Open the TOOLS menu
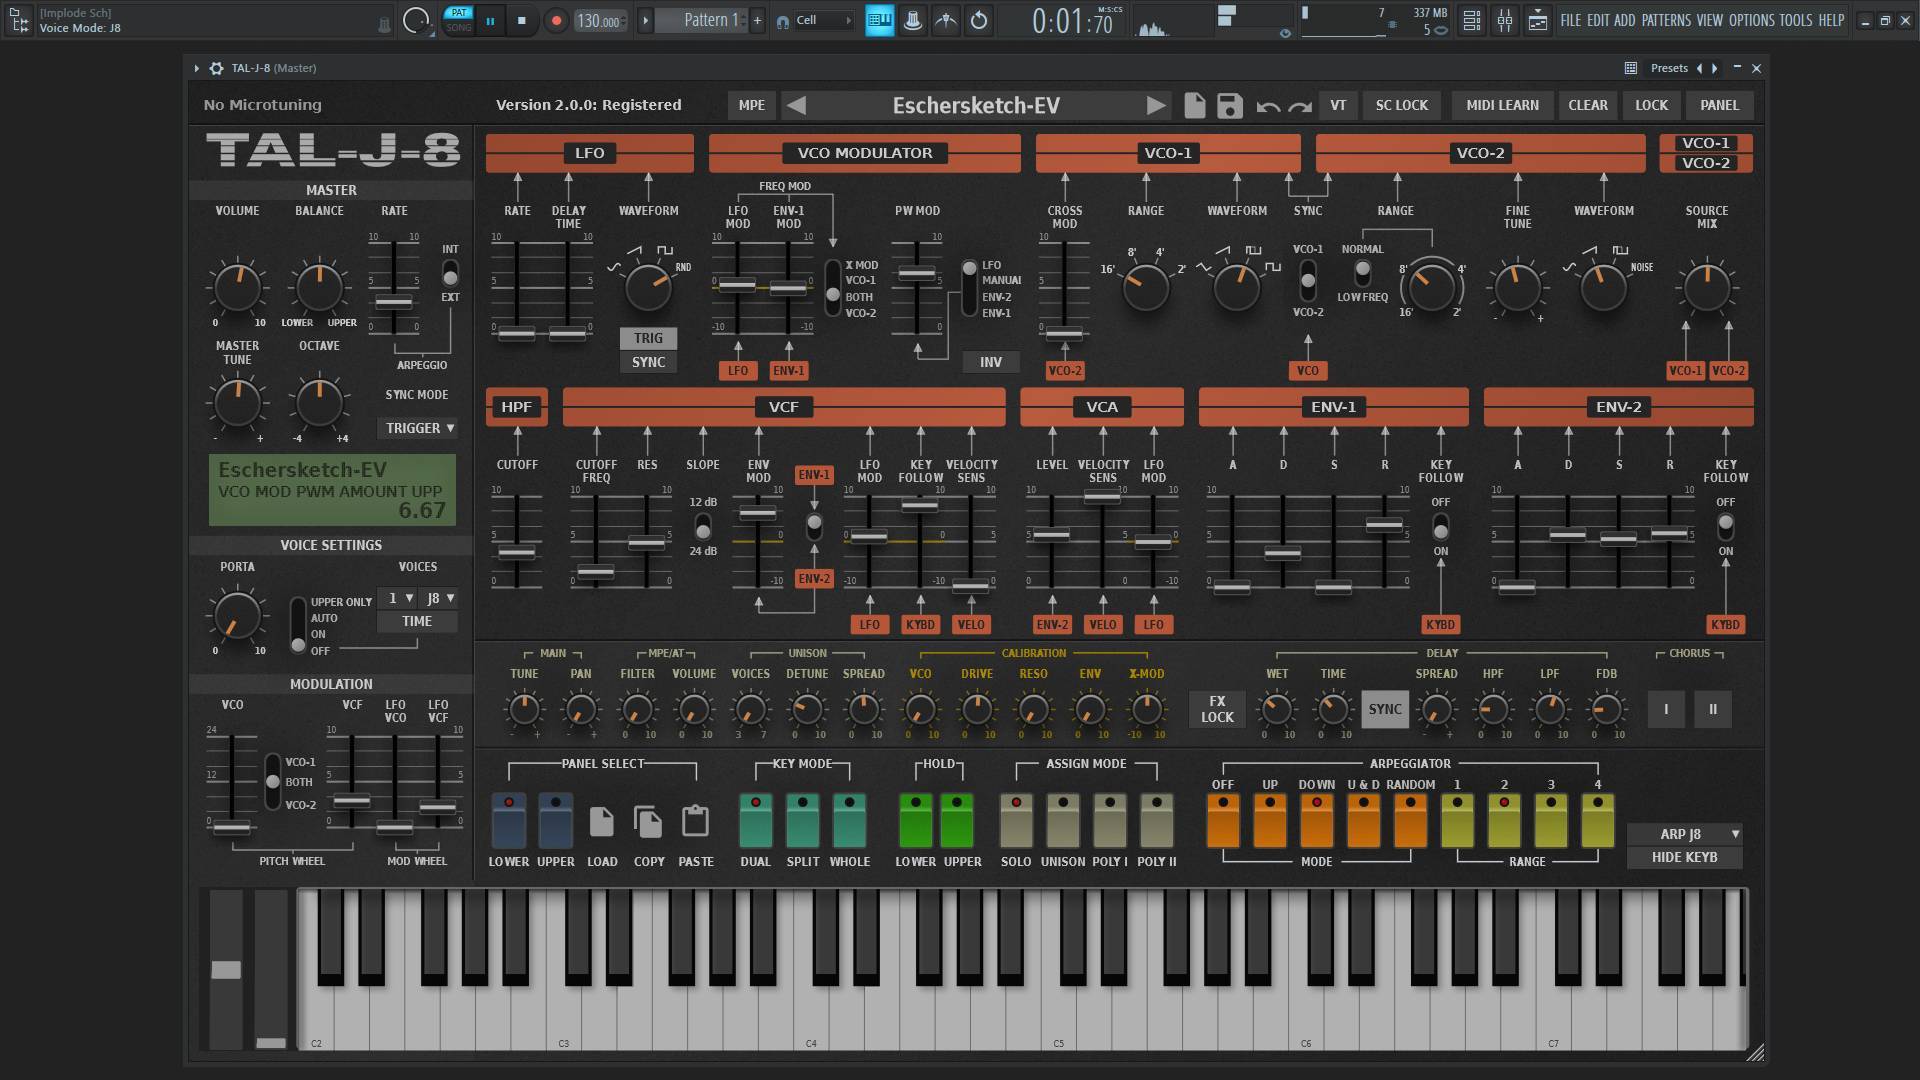Screen dimensions: 1920x1080 pyautogui.click(x=1796, y=20)
